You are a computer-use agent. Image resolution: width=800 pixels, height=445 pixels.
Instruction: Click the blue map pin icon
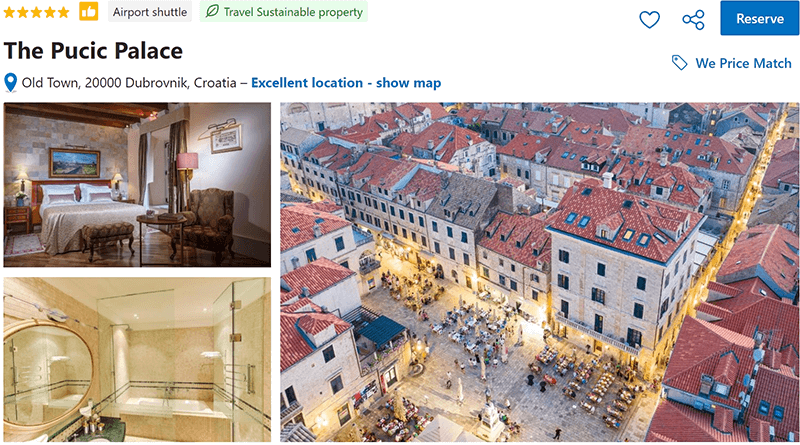tap(10, 83)
